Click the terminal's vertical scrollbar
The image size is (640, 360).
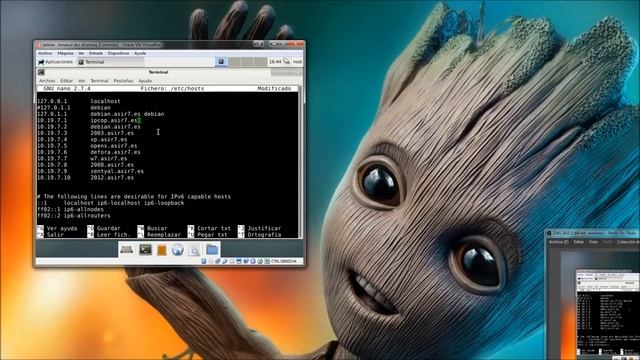[301, 161]
